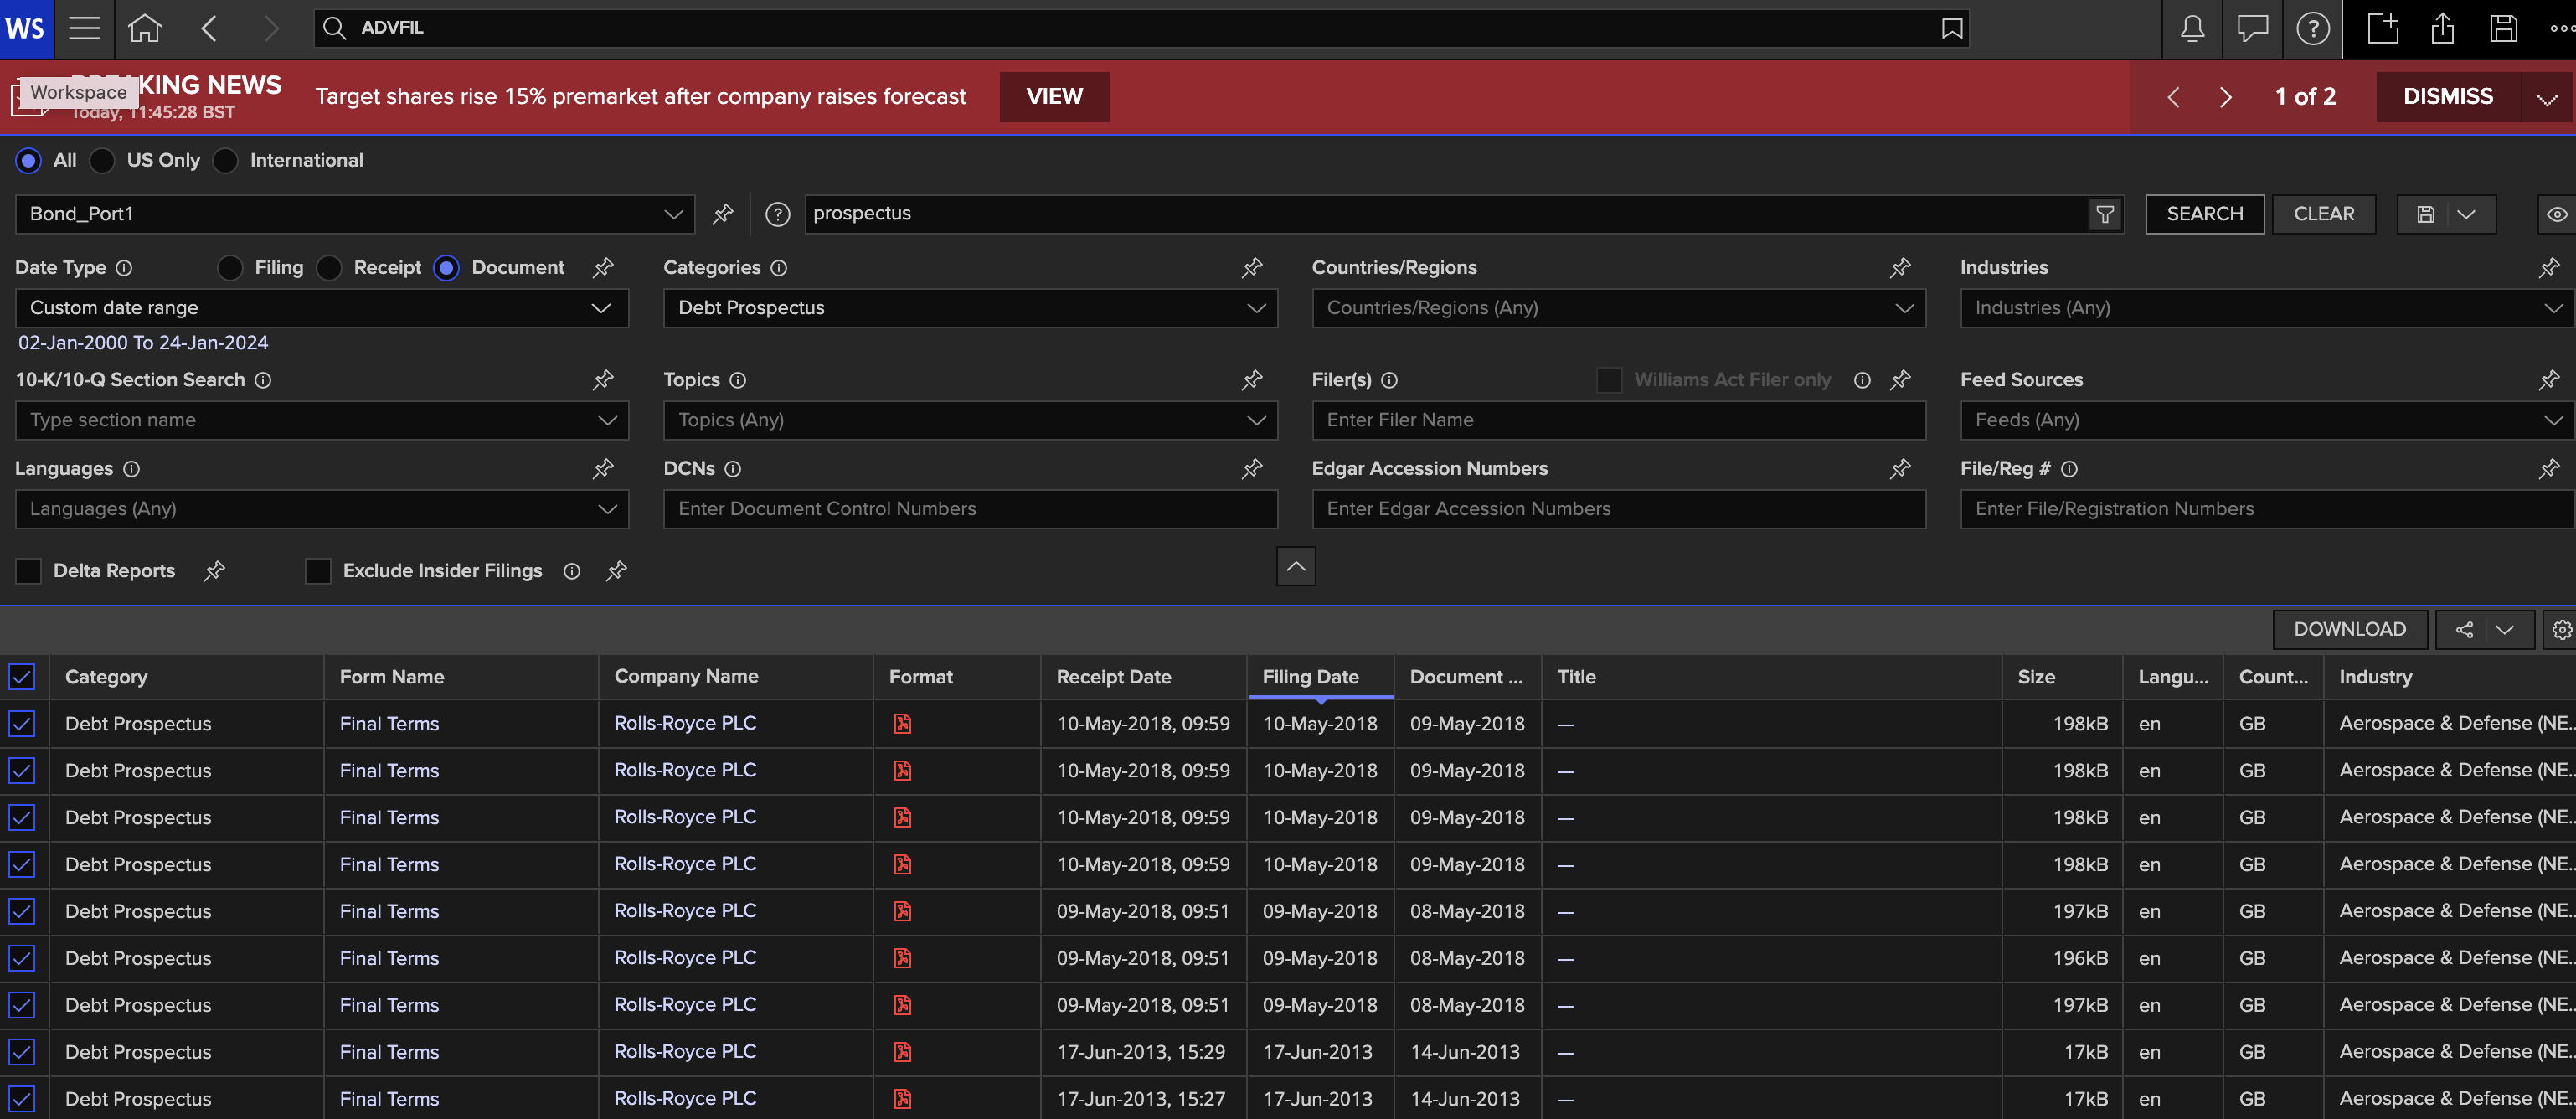Screen dimensions: 2576x1119
Task: Go to the Home page
Action: coord(144,28)
